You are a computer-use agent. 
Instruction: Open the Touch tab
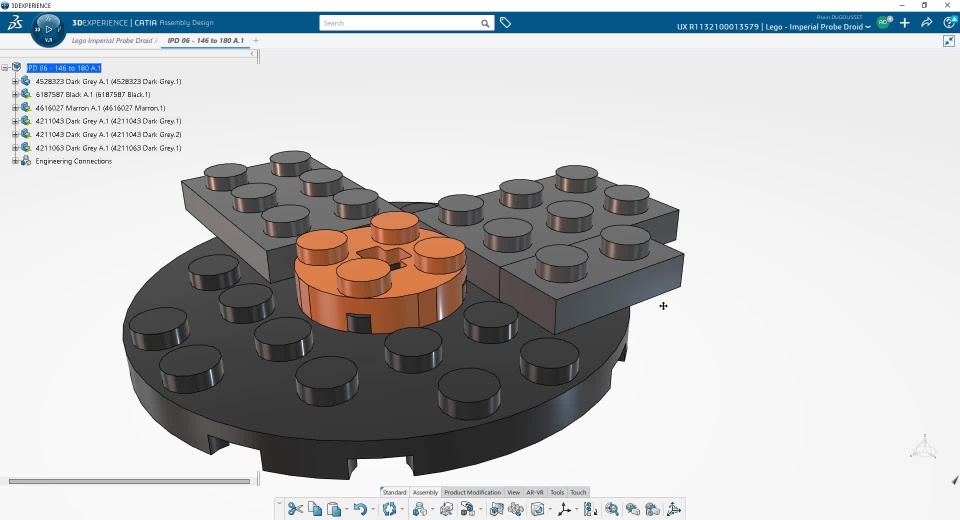point(578,492)
